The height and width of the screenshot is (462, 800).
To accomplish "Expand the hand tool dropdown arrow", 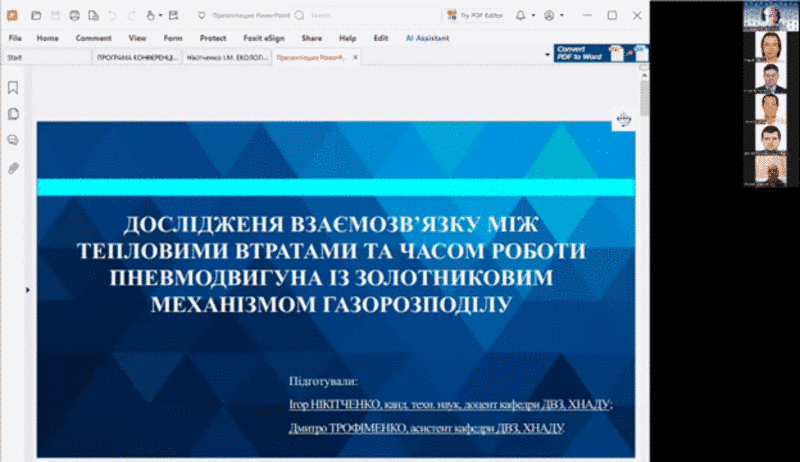I will click(x=162, y=16).
